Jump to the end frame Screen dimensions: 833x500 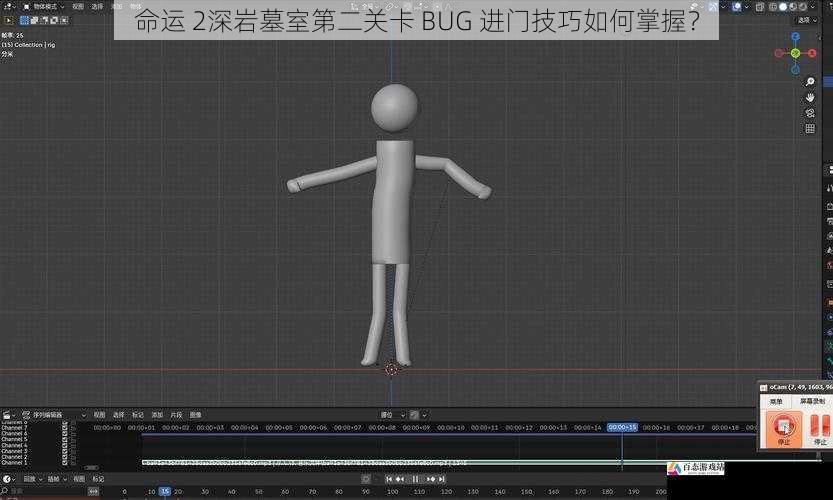click(x=441, y=479)
